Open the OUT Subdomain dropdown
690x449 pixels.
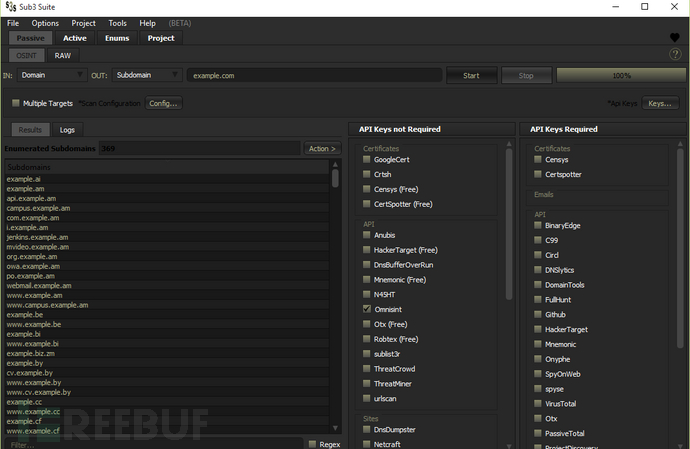click(147, 75)
